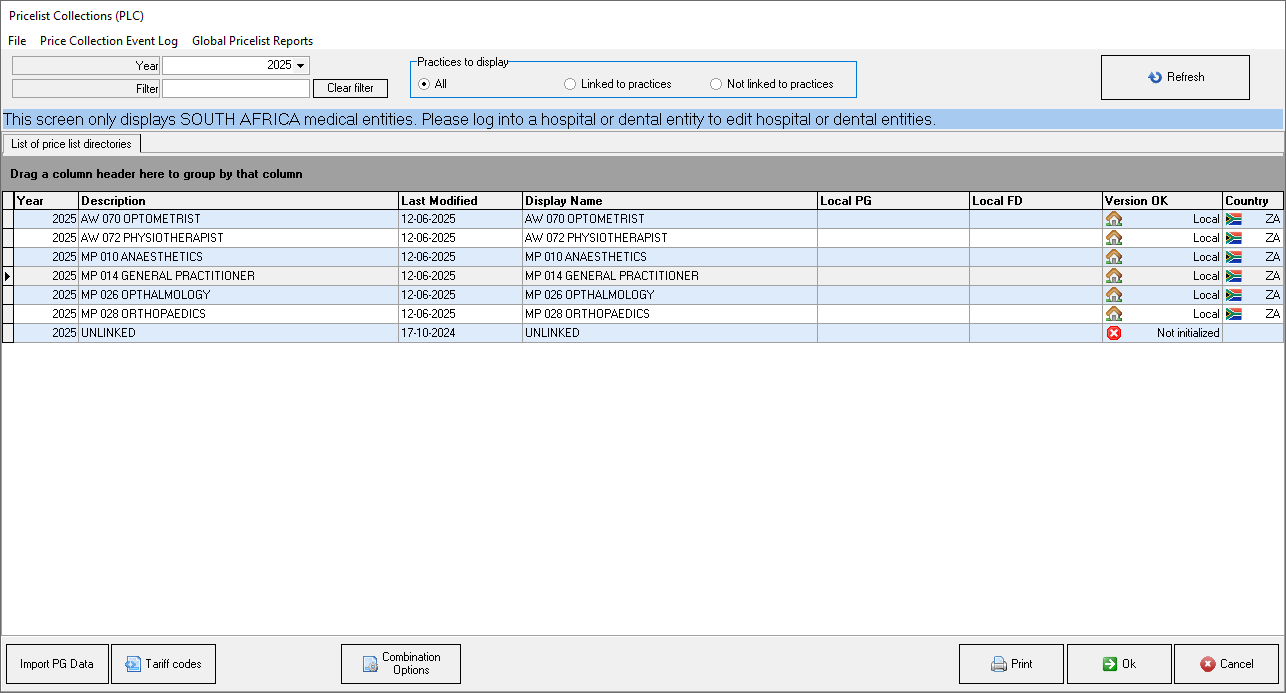Click the South Africa flag in MP 014 GENERAL PRACTITIONER row

click(x=1233, y=276)
